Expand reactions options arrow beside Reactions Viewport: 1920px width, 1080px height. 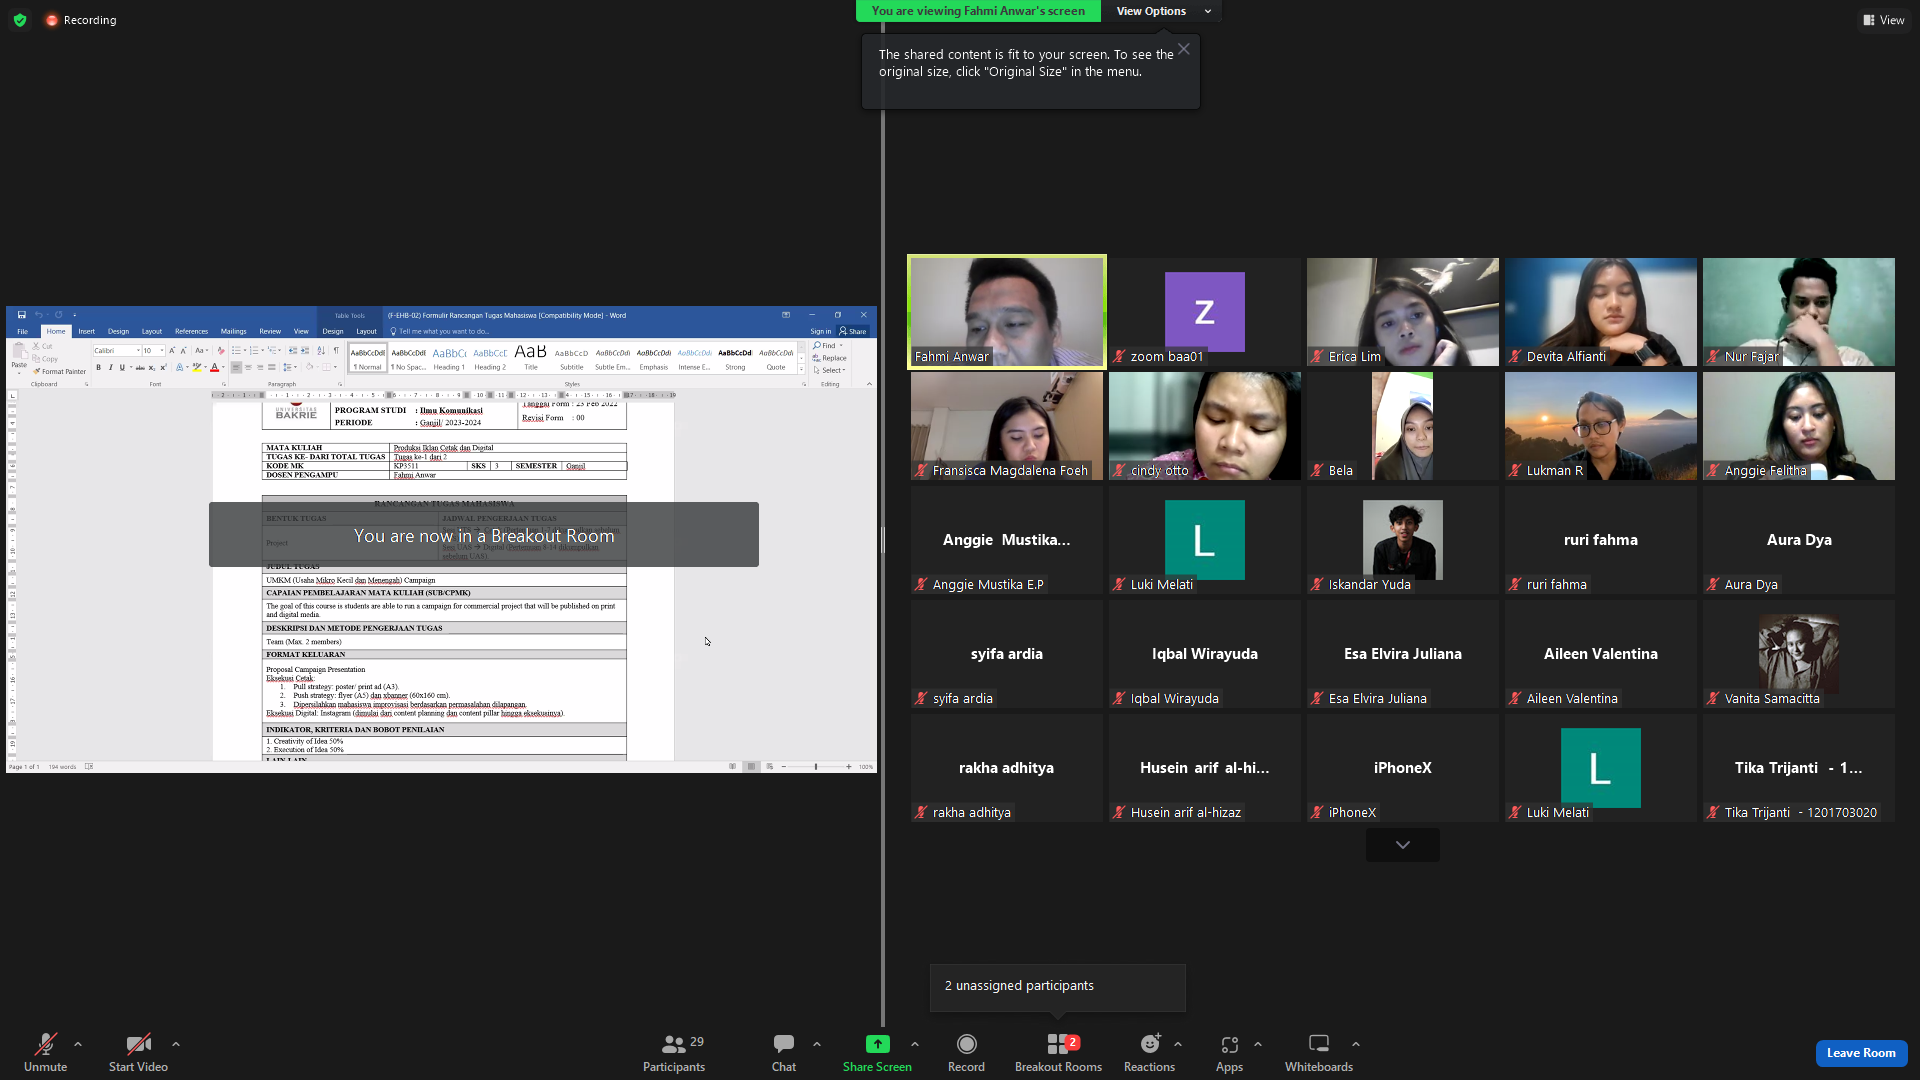(x=1178, y=1044)
